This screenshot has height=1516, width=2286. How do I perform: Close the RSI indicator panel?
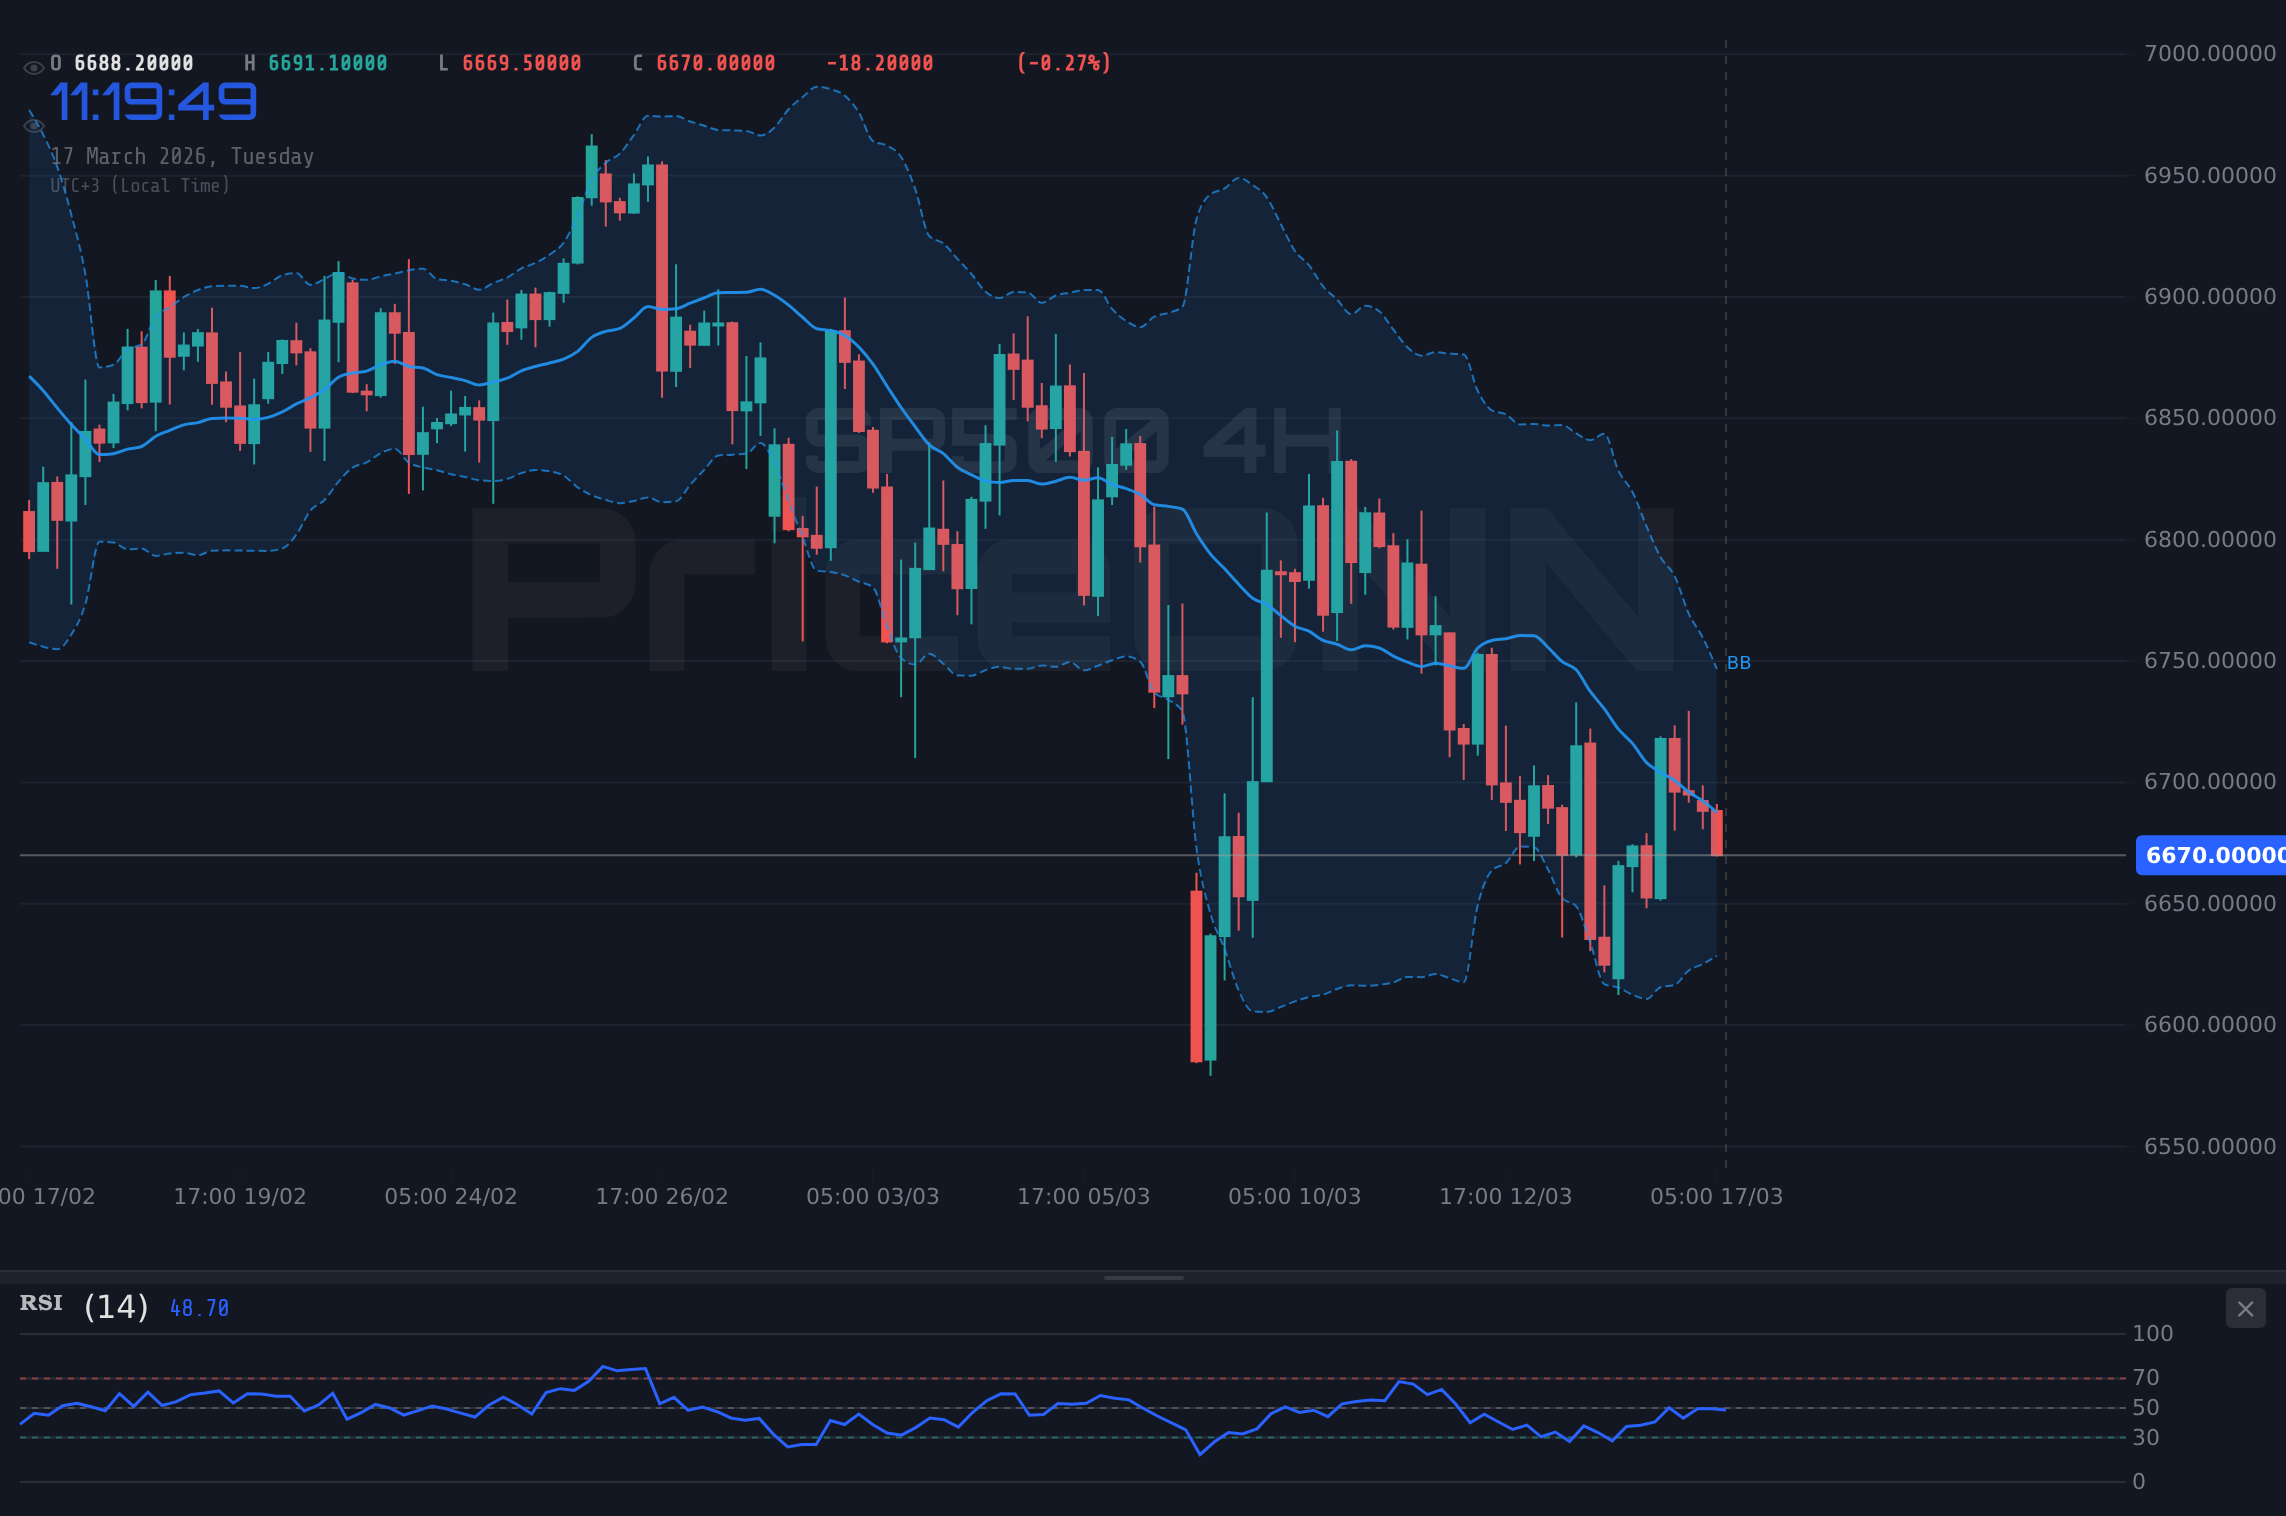tap(2244, 1308)
